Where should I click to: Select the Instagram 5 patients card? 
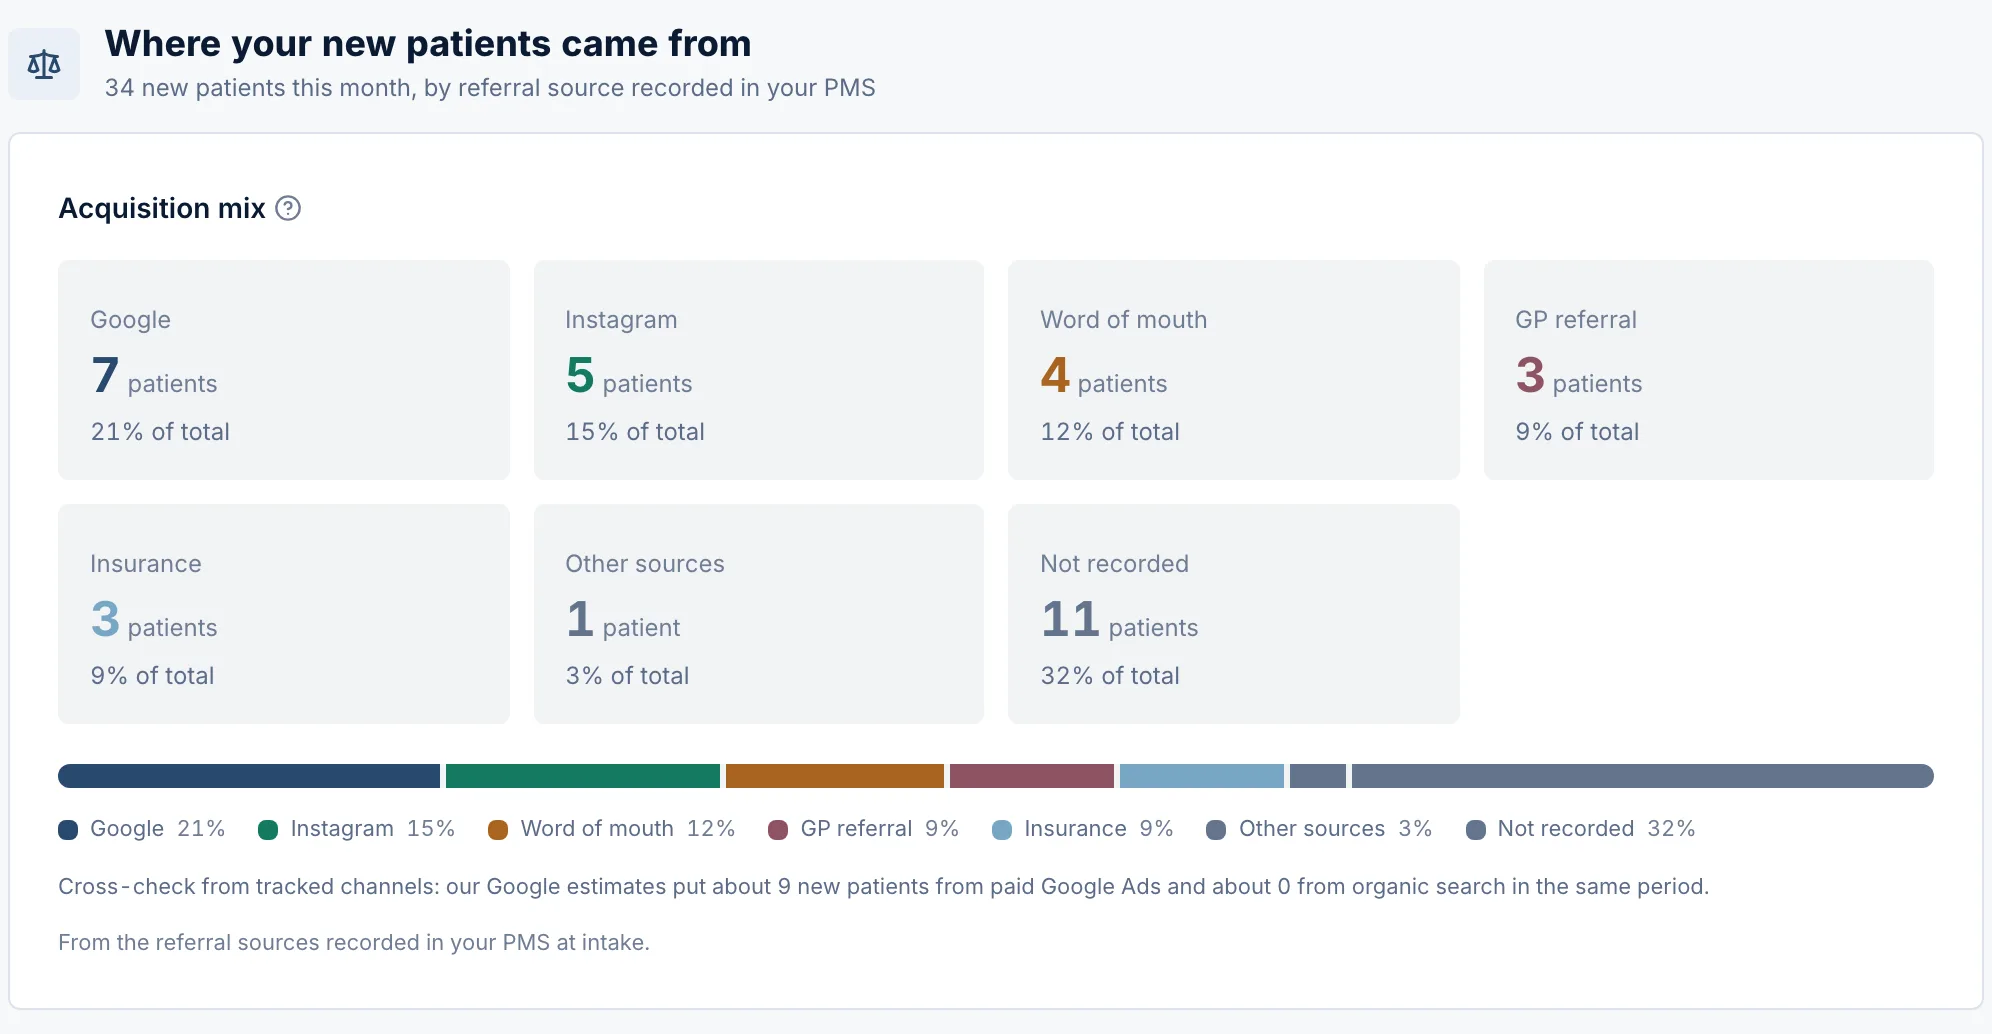coord(759,370)
